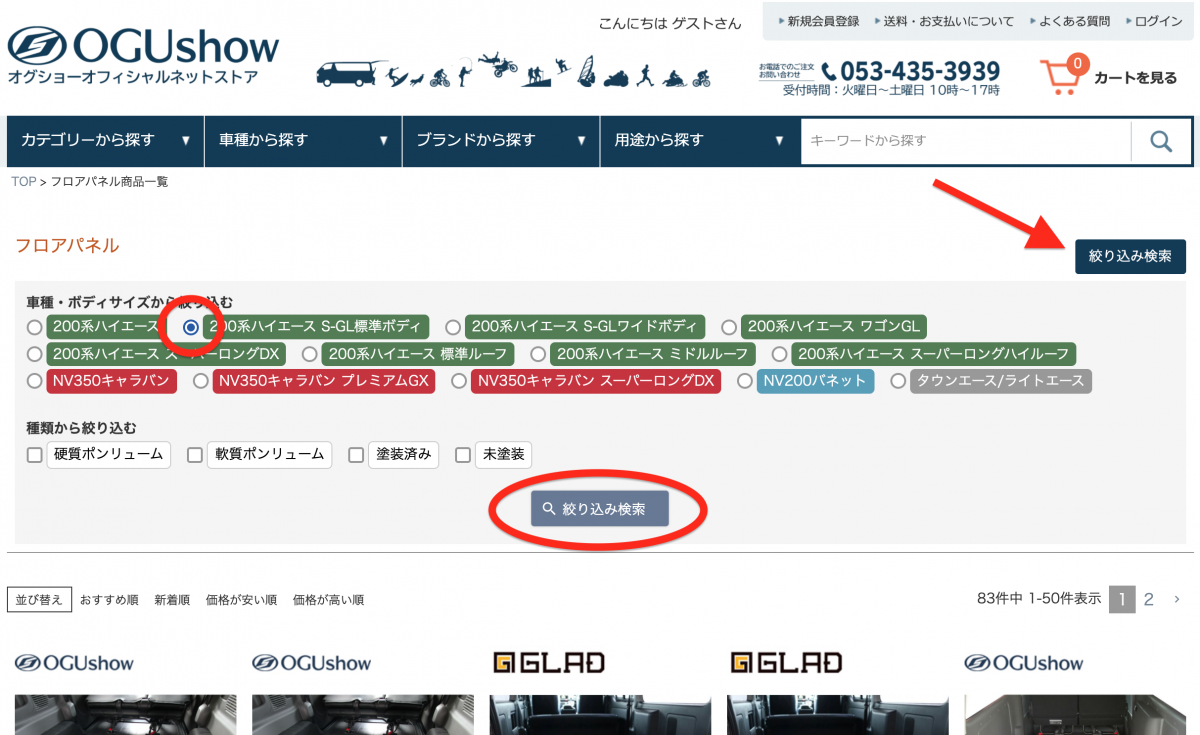The width and height of the screenshot is (1200, 735).
Task: Click the 並び替え label box
Action: (x=39, y=600)
